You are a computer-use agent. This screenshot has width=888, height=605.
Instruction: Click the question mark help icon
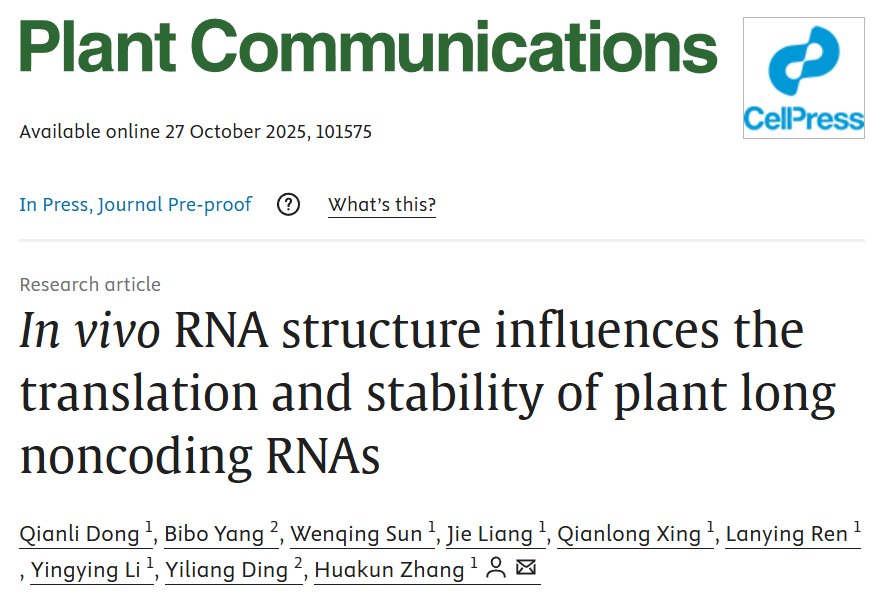click(x=289, y=205)
